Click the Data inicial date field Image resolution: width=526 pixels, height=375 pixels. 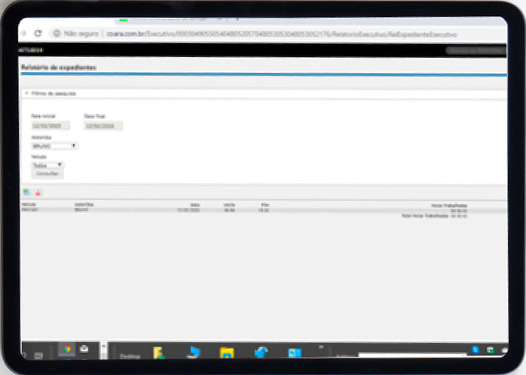point(50,126)
